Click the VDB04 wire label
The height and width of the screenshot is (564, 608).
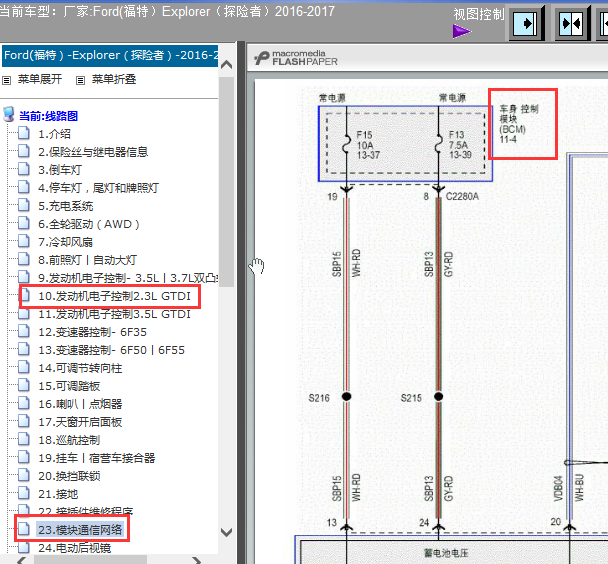click(x=558, y=488)
